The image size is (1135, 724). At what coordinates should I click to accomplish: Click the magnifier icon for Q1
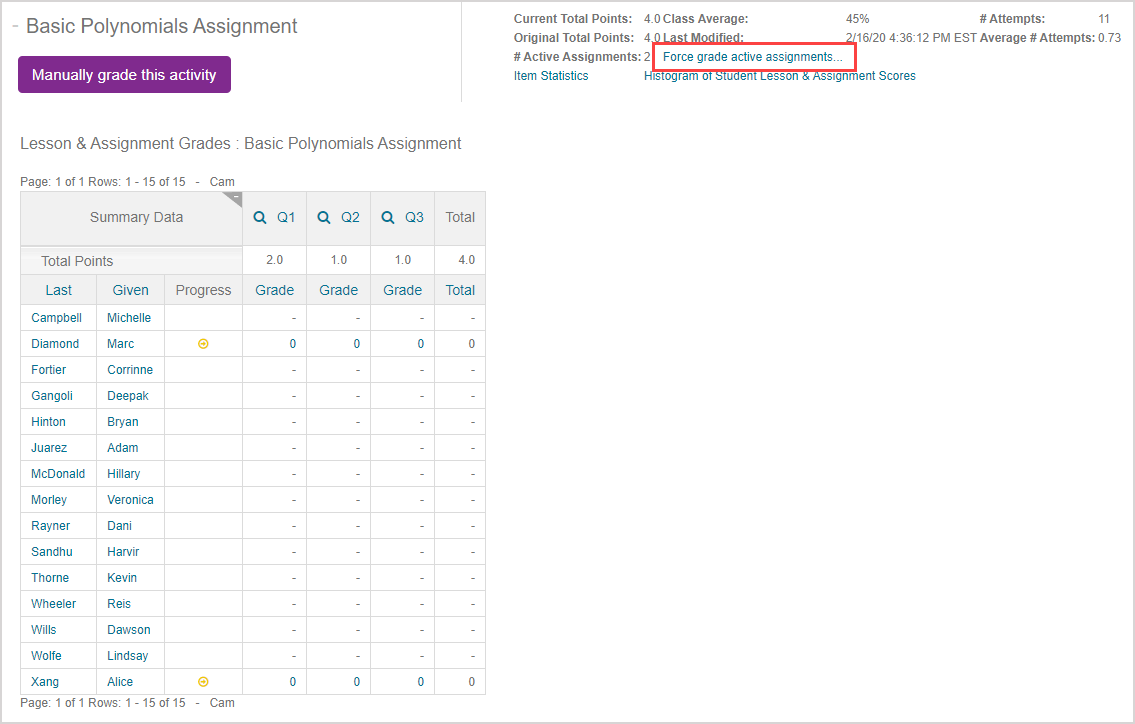tap(259, 217)
